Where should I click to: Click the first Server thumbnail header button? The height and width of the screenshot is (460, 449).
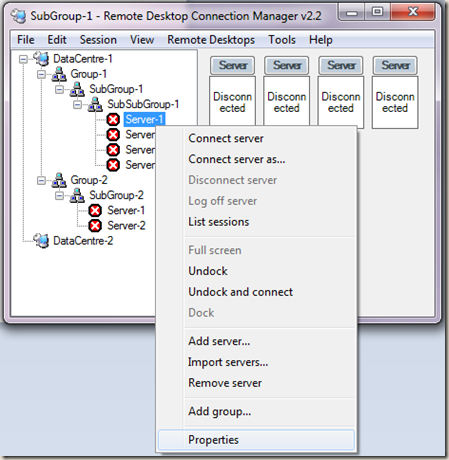[233, 65]
